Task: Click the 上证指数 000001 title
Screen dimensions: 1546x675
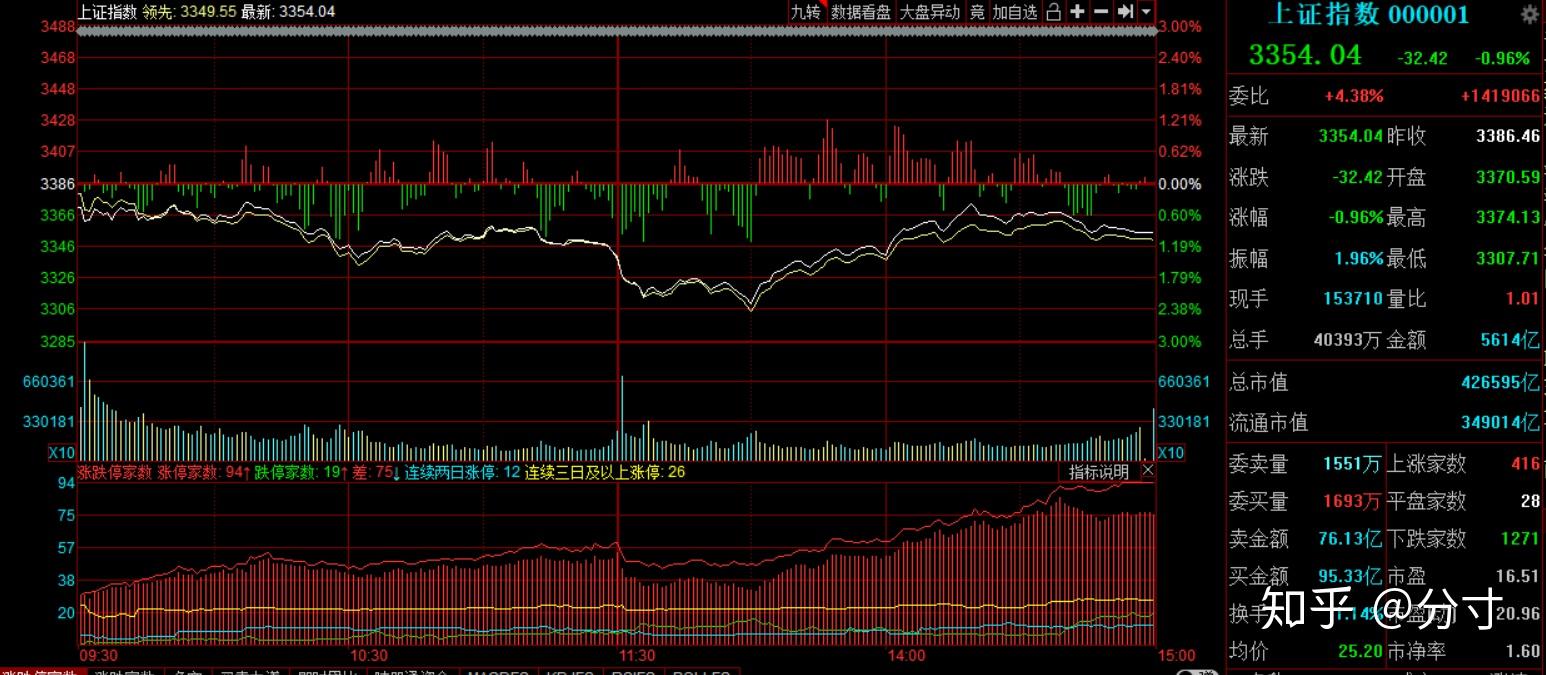Action: pyautogui.click(x=1368, y=14)
